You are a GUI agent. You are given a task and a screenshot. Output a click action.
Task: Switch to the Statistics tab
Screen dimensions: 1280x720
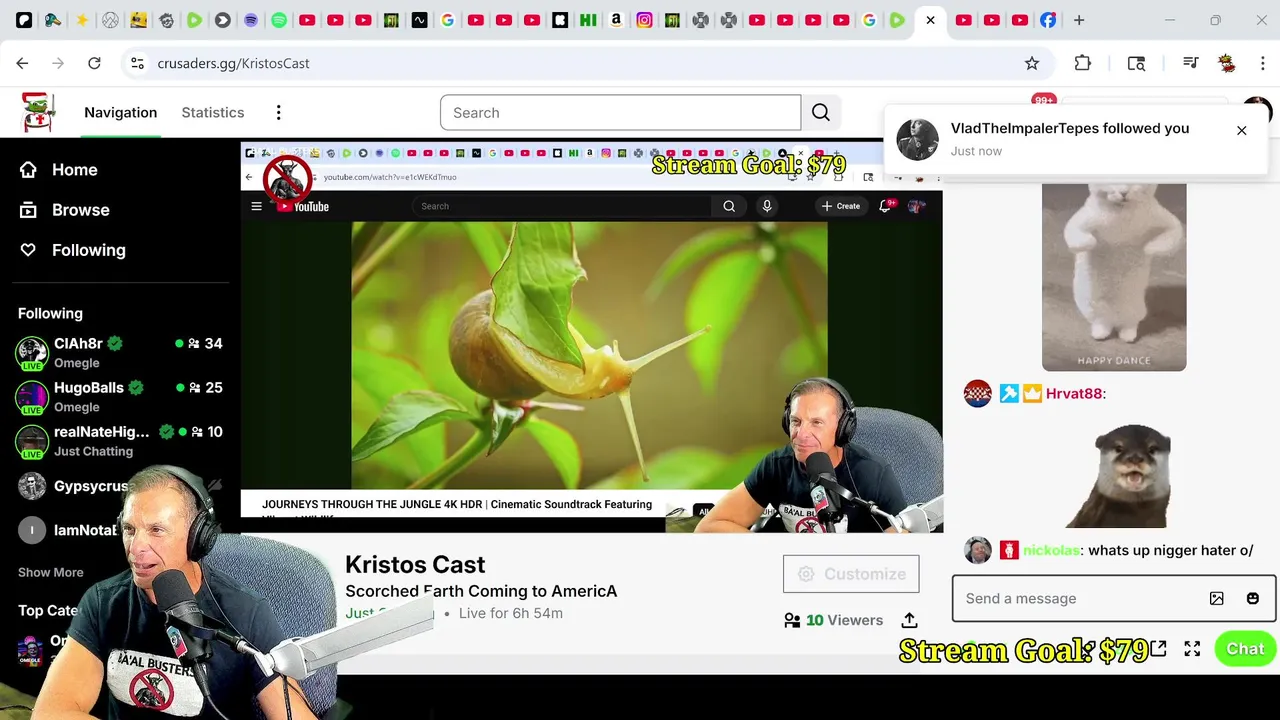pyautogui.click(x=212, y=112)
